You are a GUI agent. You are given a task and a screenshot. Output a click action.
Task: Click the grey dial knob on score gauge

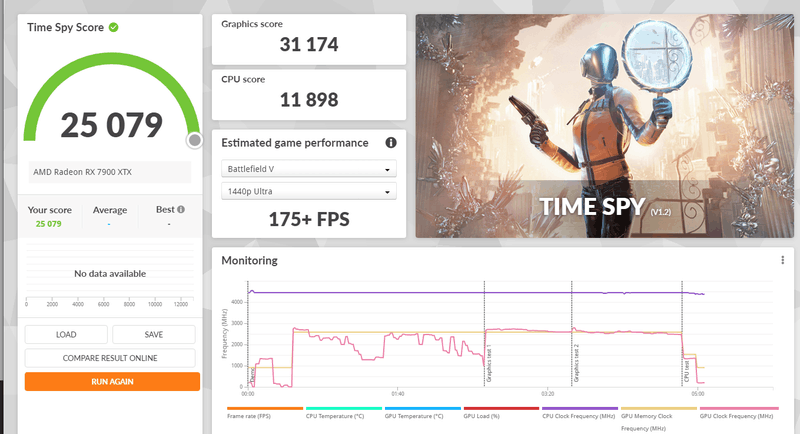click(x=194, y=140)
